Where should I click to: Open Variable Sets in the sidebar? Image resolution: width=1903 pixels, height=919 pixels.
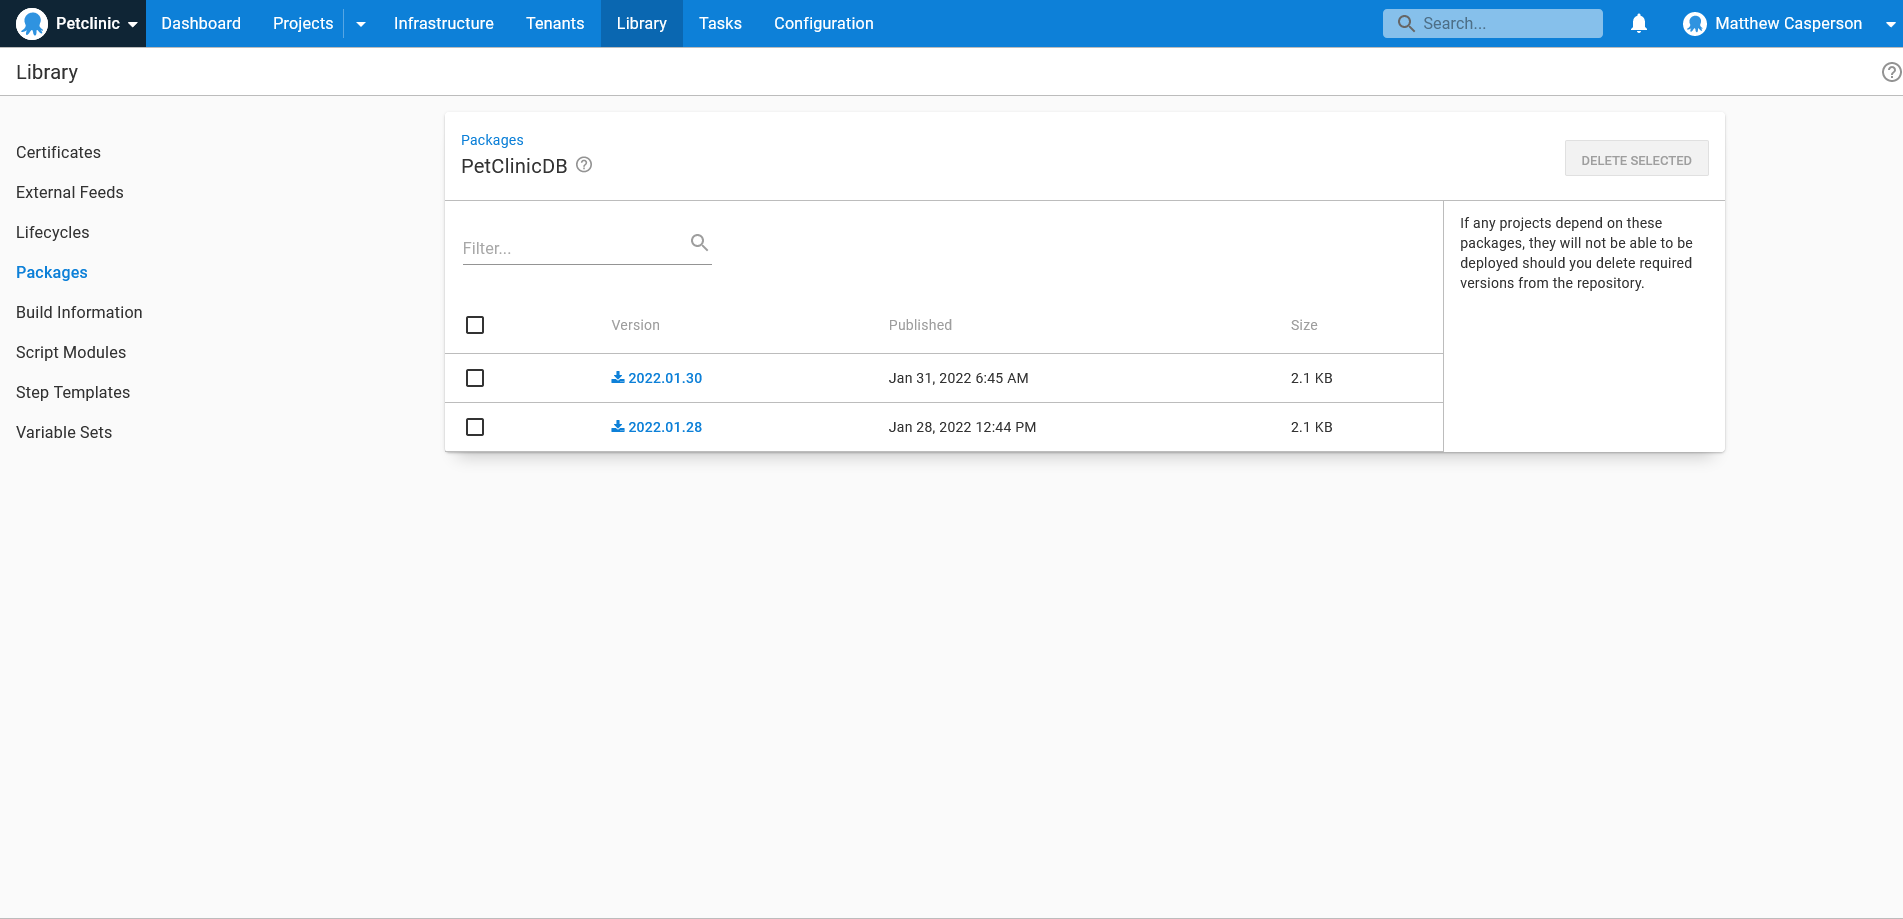click(x=64, y=432)
